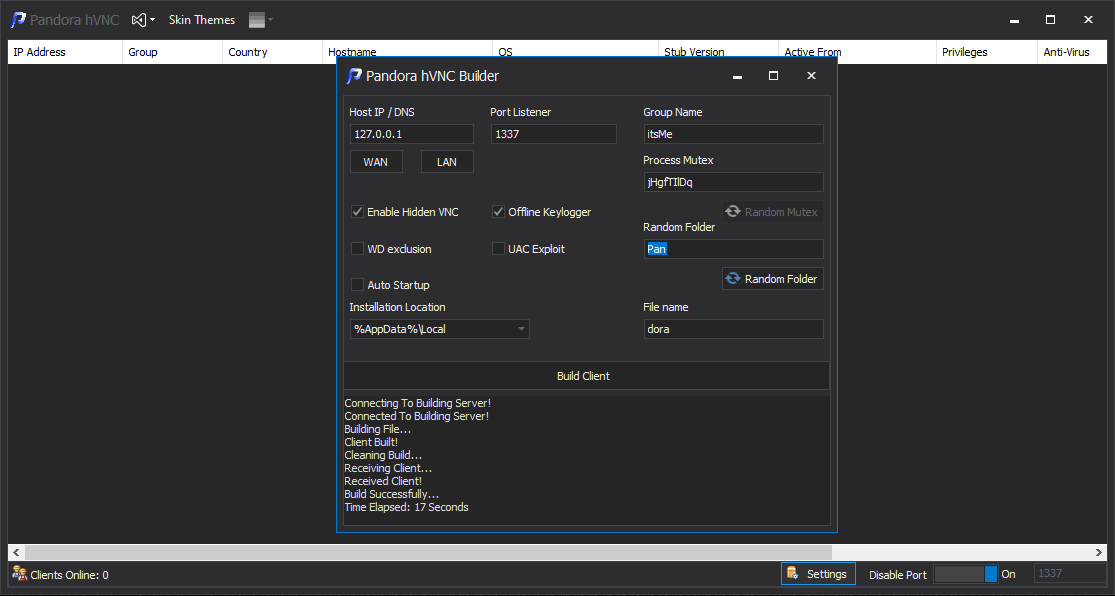Sort by Country column header
Image resolution: width=1115 pixels, height=596 pixels.
coord(272,52)
